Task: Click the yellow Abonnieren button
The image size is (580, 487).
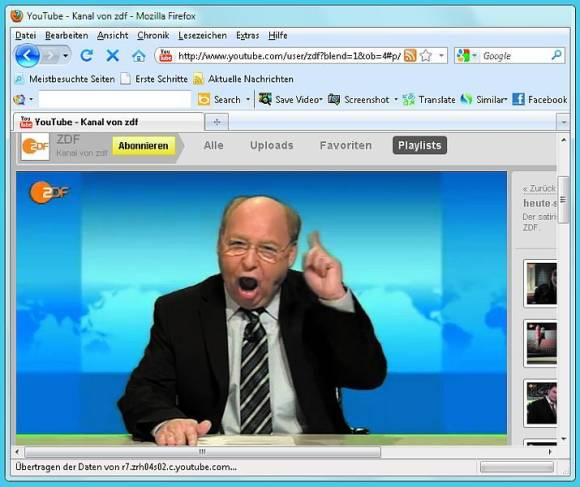Action: (143, 146)
